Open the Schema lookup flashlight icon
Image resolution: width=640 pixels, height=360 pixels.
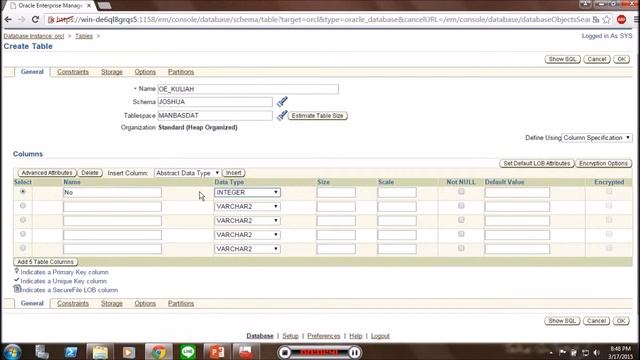(282, 101)
